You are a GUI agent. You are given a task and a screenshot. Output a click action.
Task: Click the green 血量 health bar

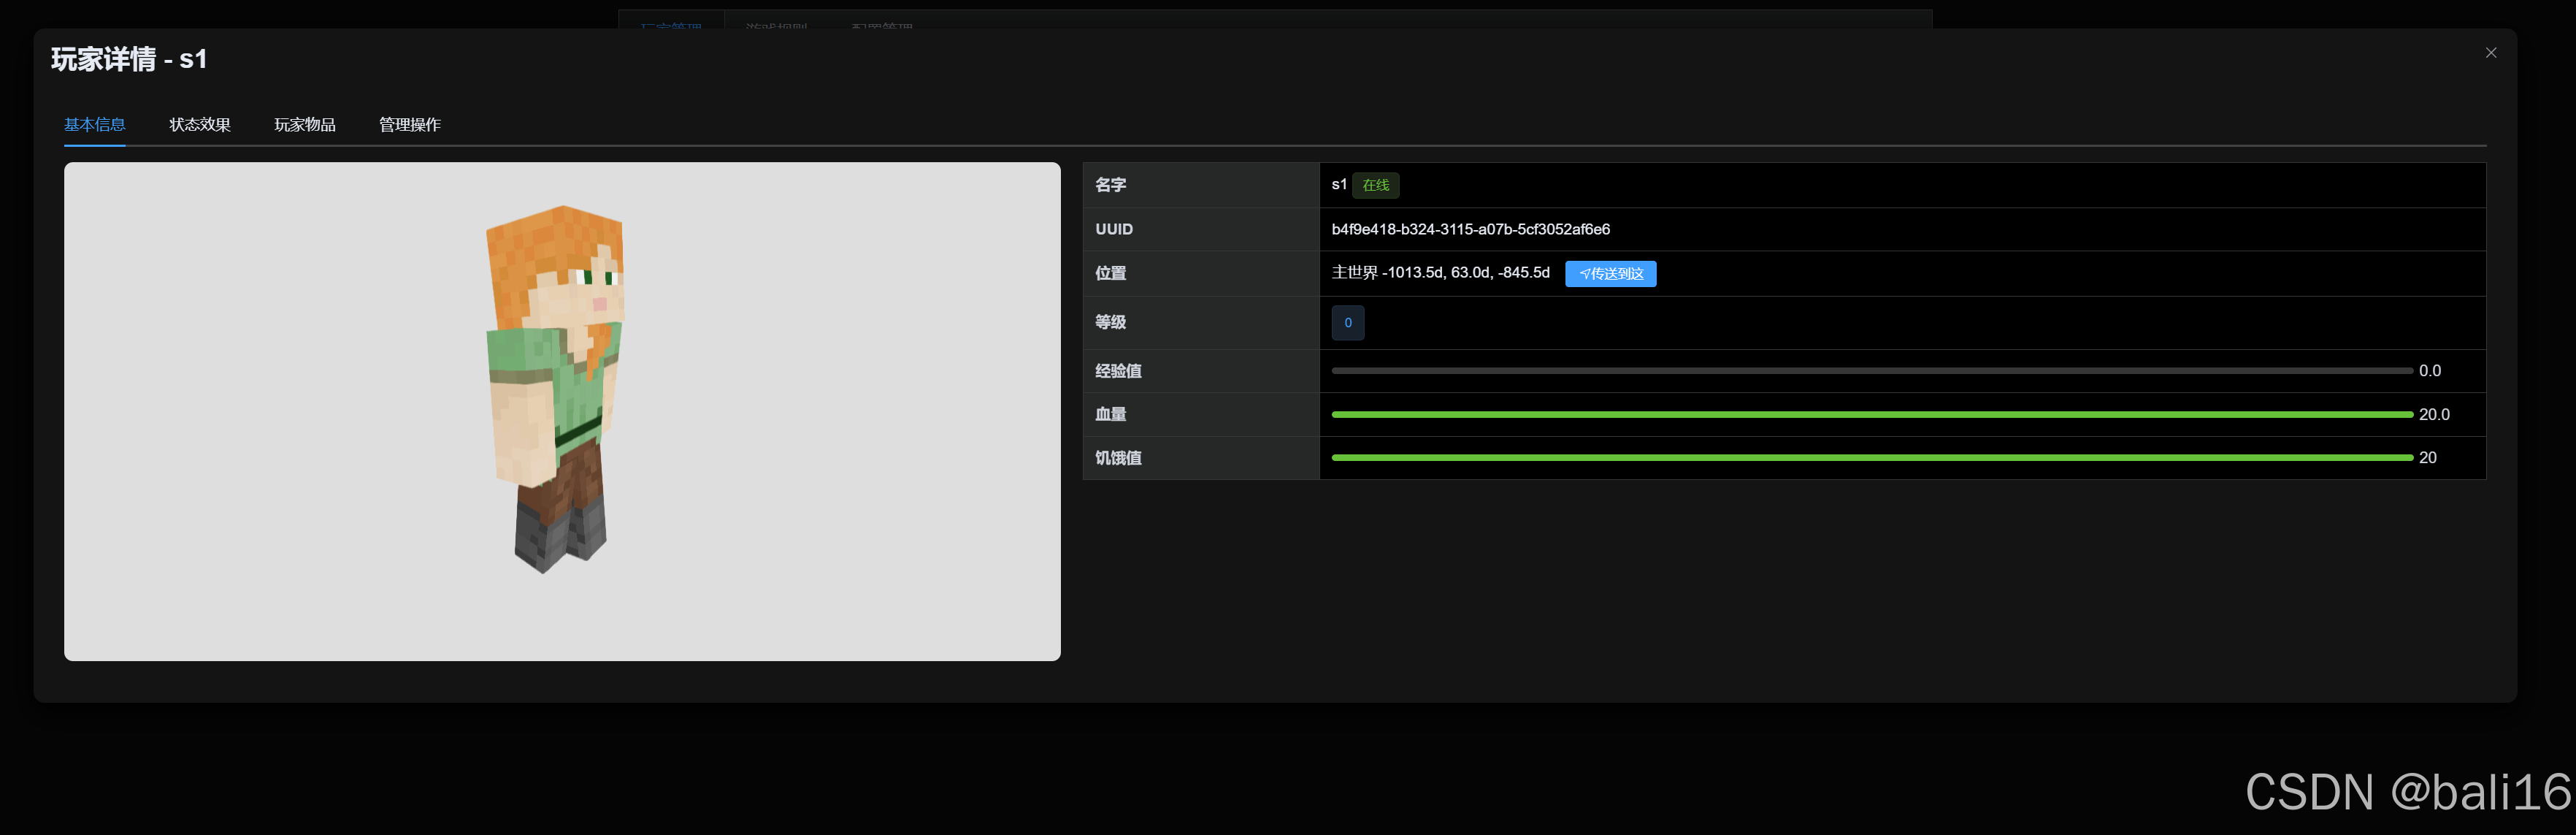(1871, 414)
